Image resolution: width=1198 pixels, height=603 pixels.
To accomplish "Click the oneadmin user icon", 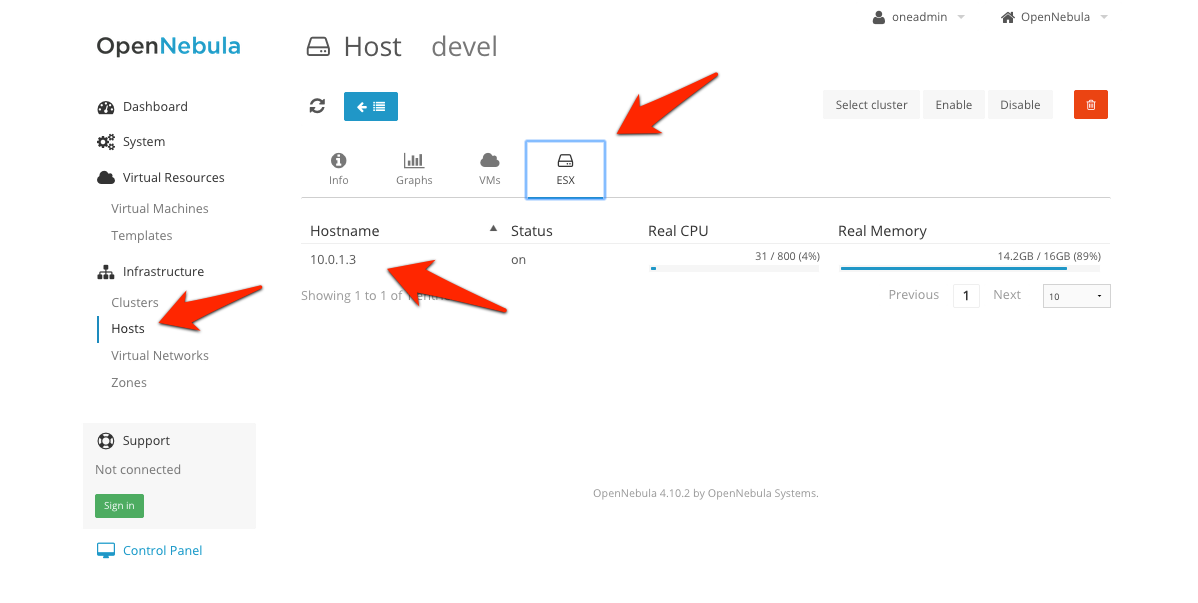I will point(879,17).
